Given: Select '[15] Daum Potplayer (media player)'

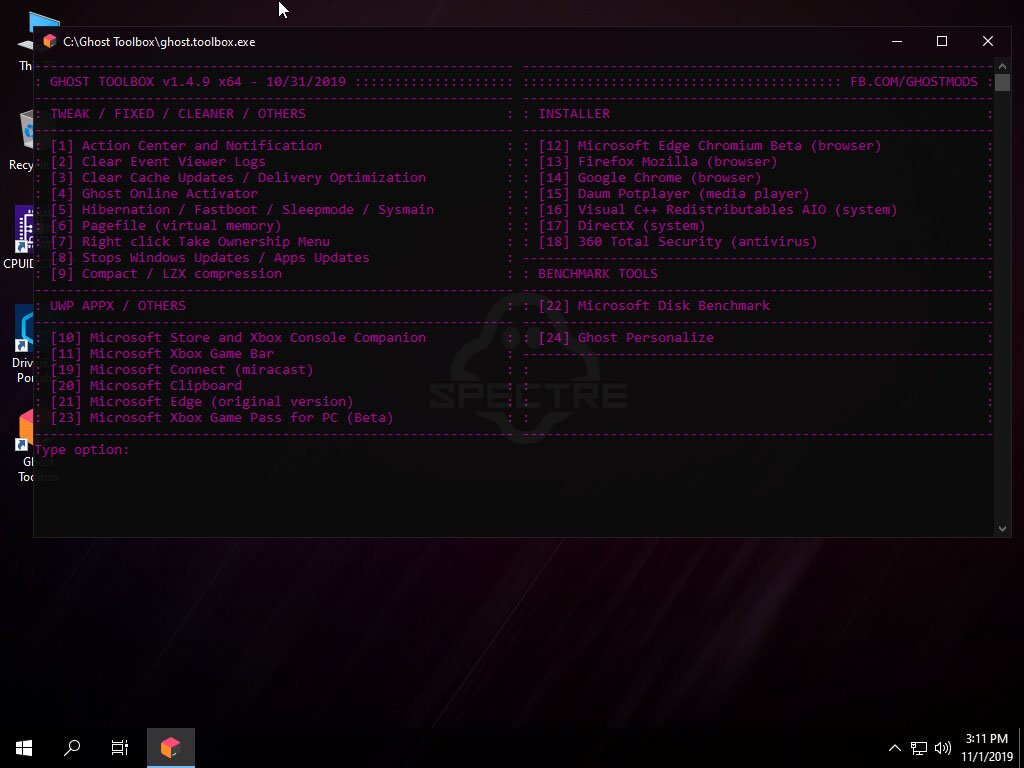Looking at the screenshot, I should point(674,193).
